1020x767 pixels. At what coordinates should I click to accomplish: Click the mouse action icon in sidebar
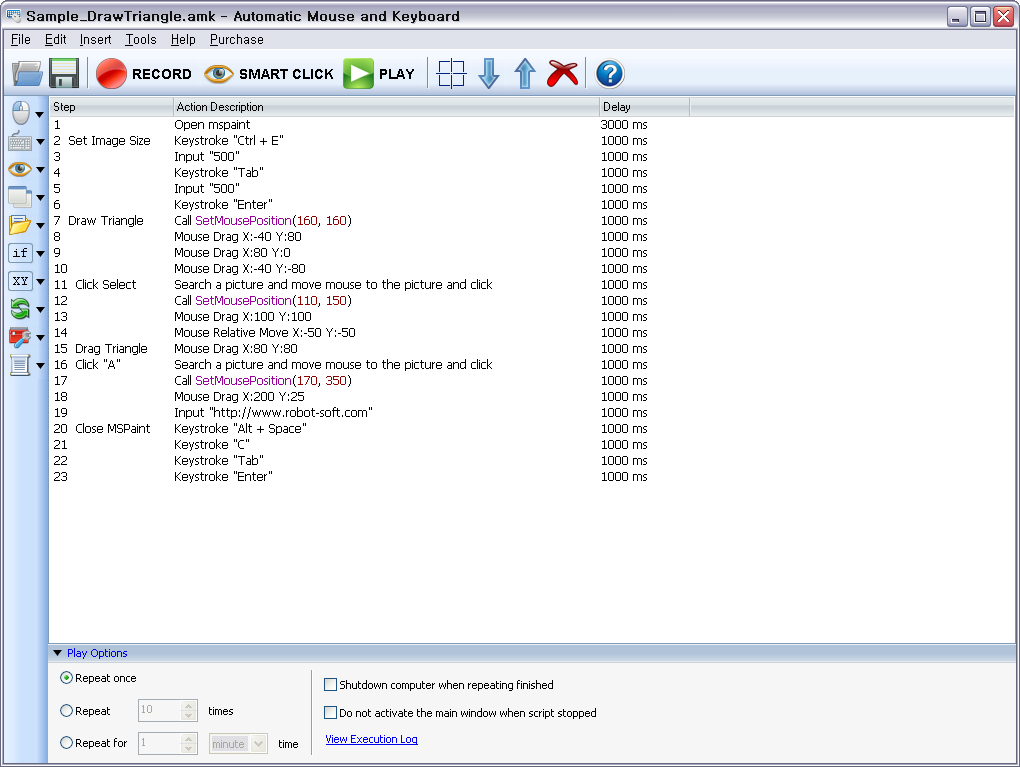coord(21,113)
